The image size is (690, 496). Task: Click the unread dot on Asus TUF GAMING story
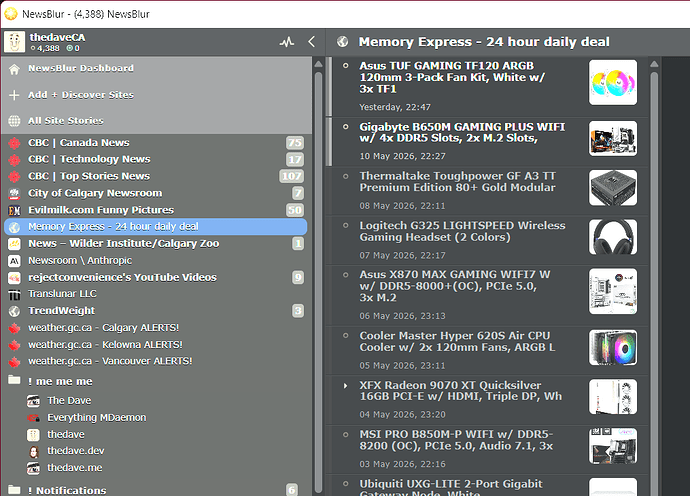[345, 66]
